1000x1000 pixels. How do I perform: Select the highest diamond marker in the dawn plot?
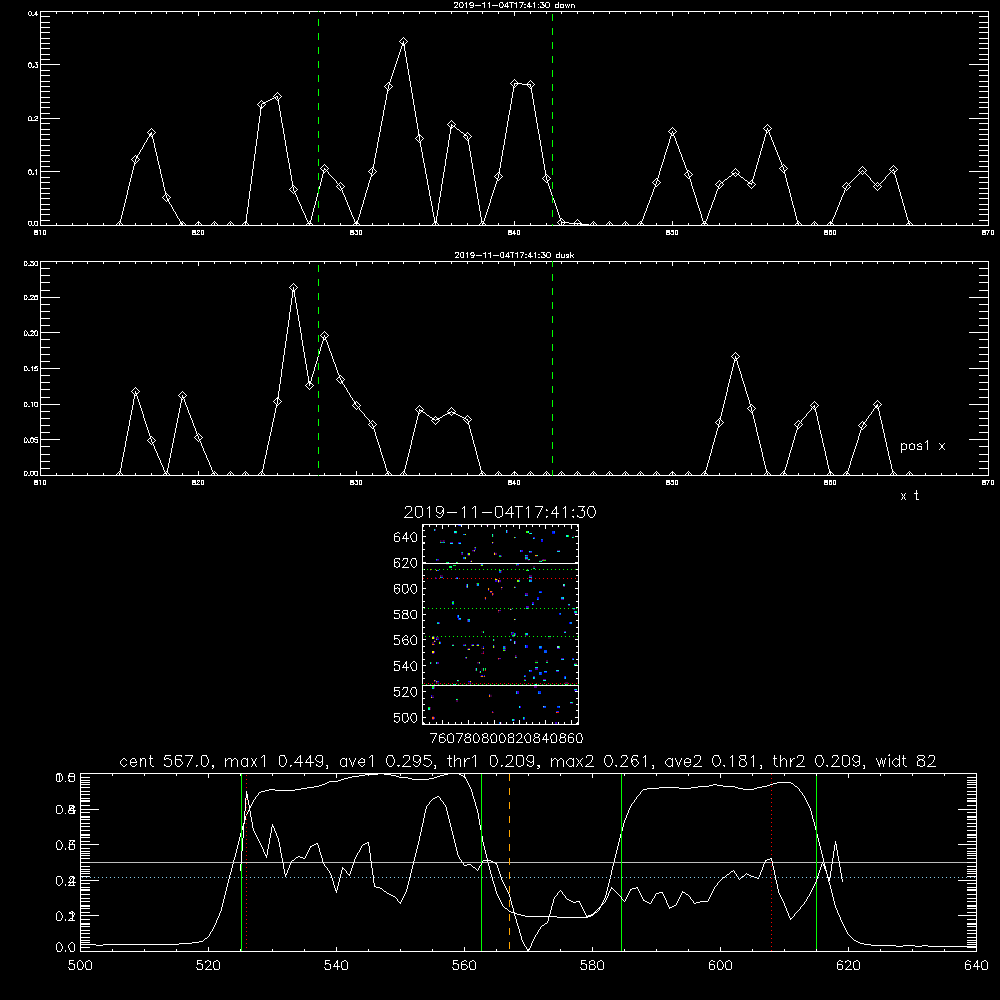404,42
